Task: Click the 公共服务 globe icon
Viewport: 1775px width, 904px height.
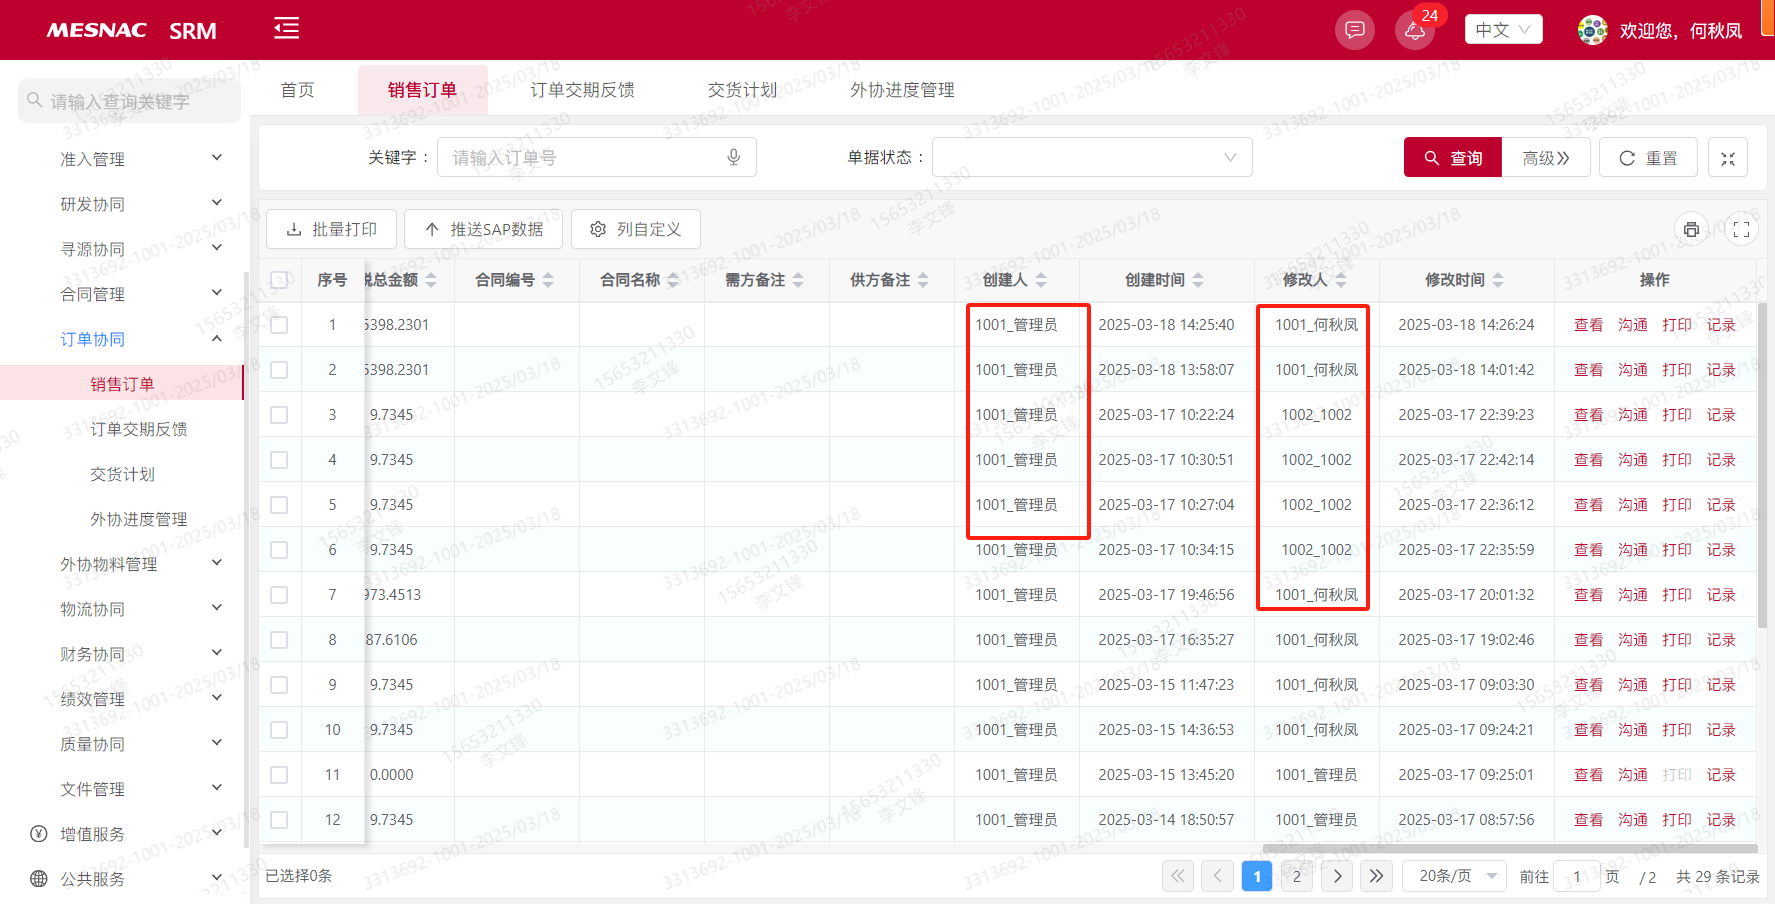Action: coord(39,879)
